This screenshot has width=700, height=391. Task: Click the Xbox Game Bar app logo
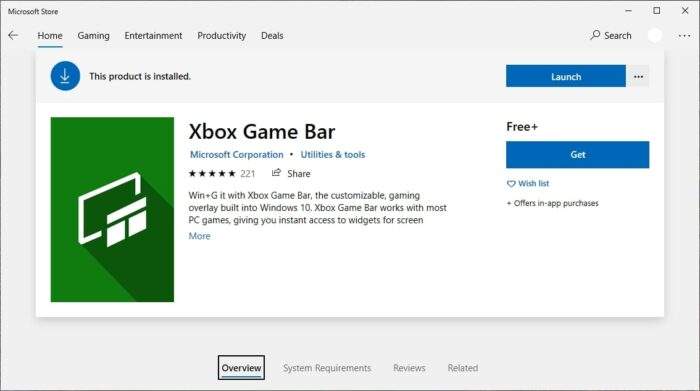click(112, 209)
